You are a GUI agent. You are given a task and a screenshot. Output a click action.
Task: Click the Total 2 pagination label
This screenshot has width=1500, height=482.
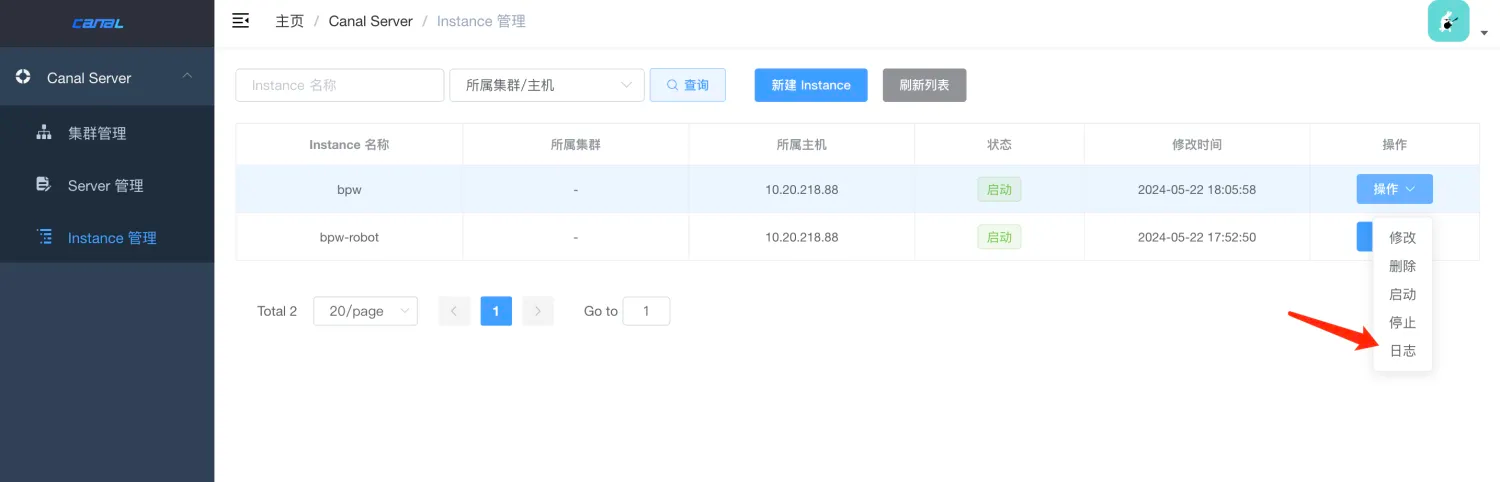point(277,311)
